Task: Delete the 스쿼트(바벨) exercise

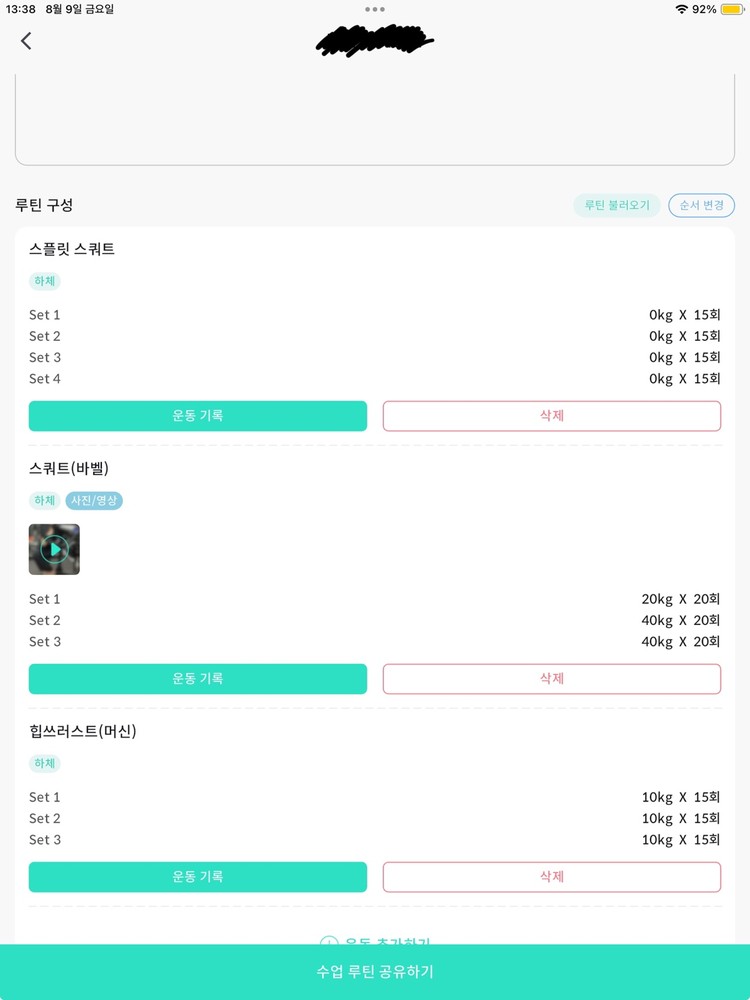Action: (552, 679)
